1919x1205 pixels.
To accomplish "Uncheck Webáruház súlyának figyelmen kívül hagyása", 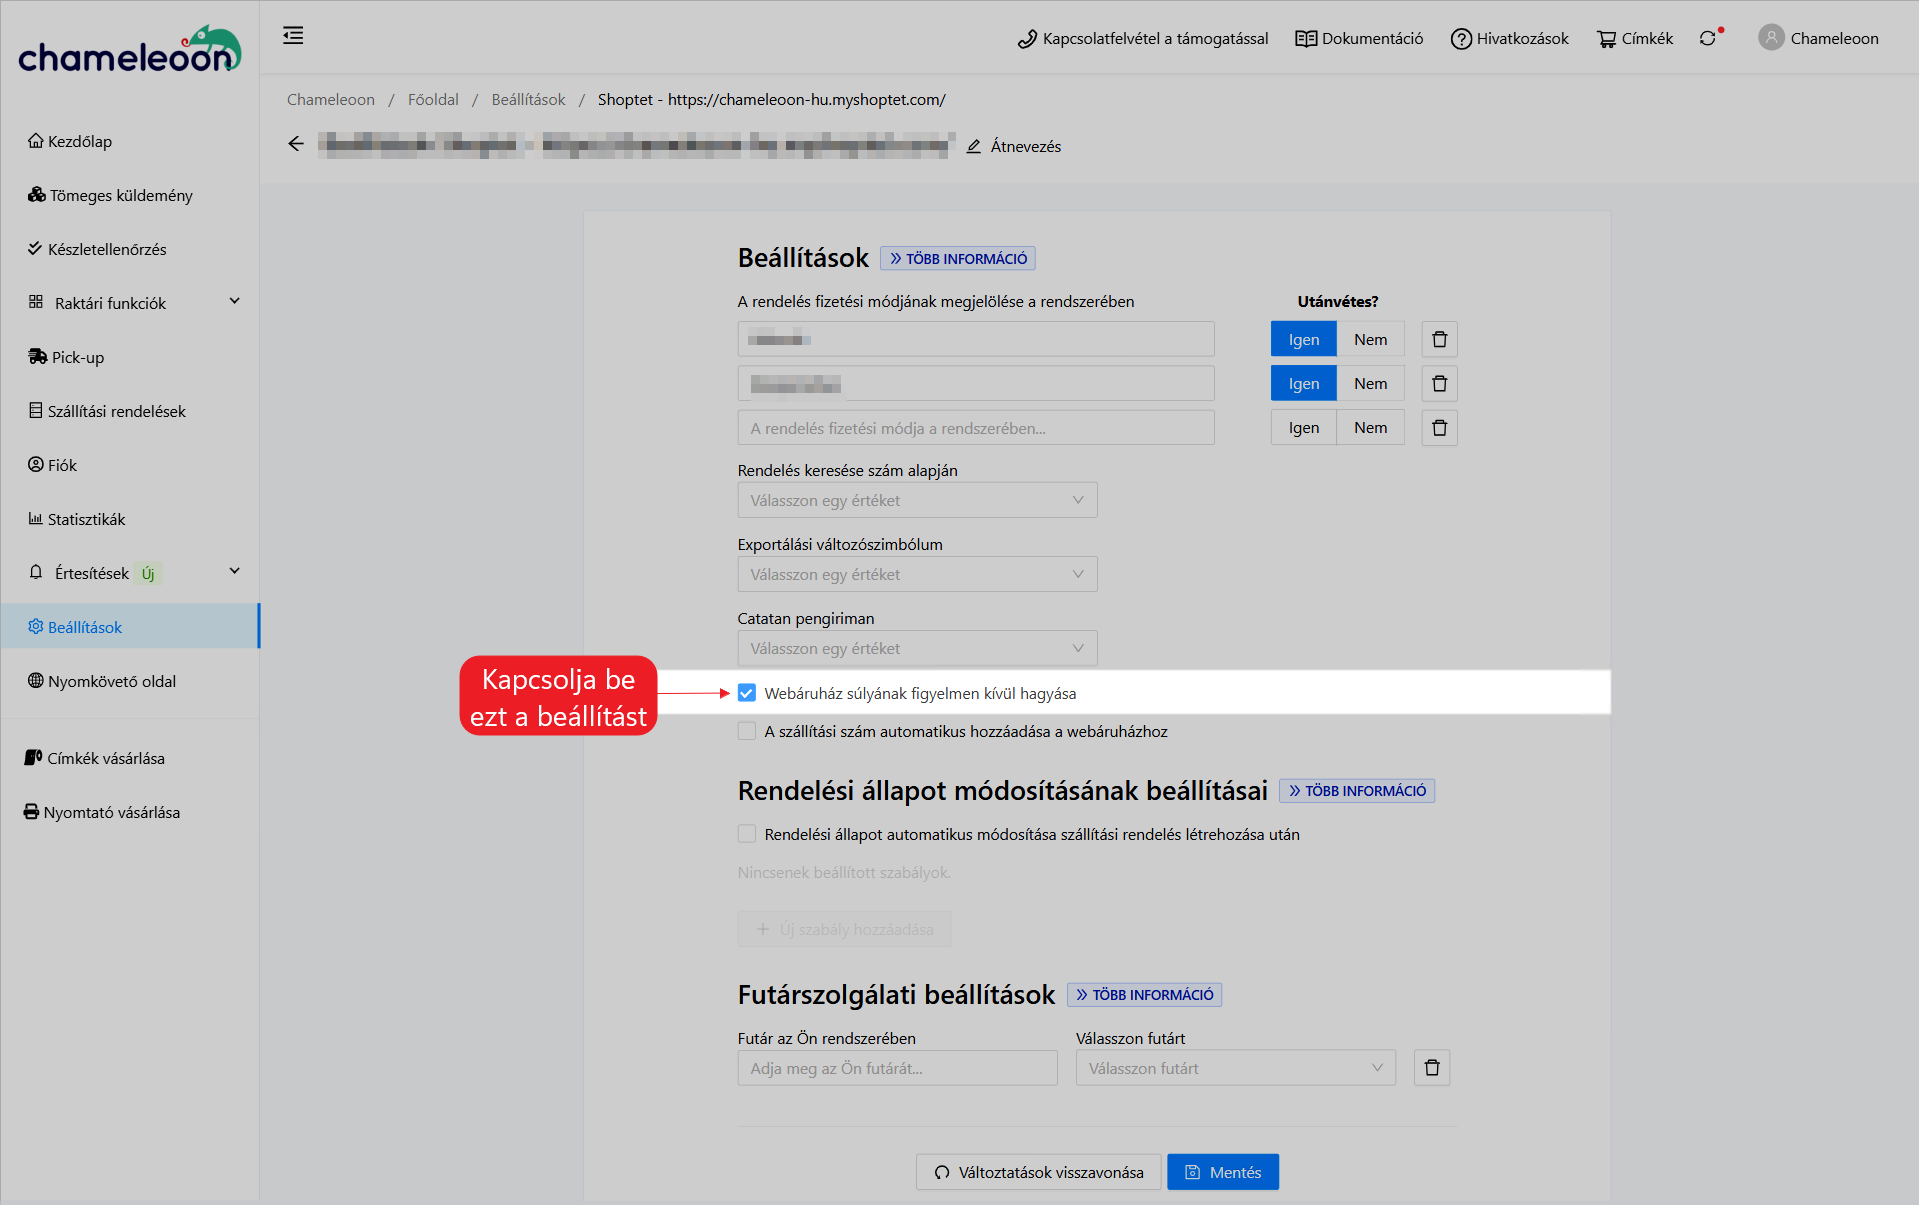I will pos(747,693).
